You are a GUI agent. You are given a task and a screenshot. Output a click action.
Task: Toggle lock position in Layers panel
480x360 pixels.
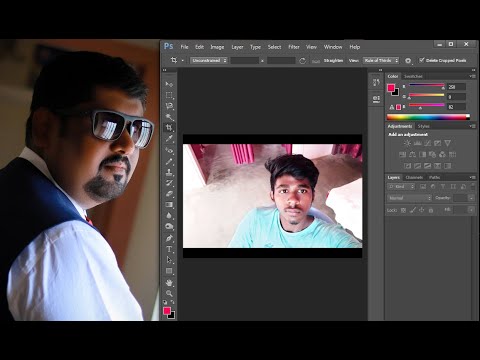422,210
